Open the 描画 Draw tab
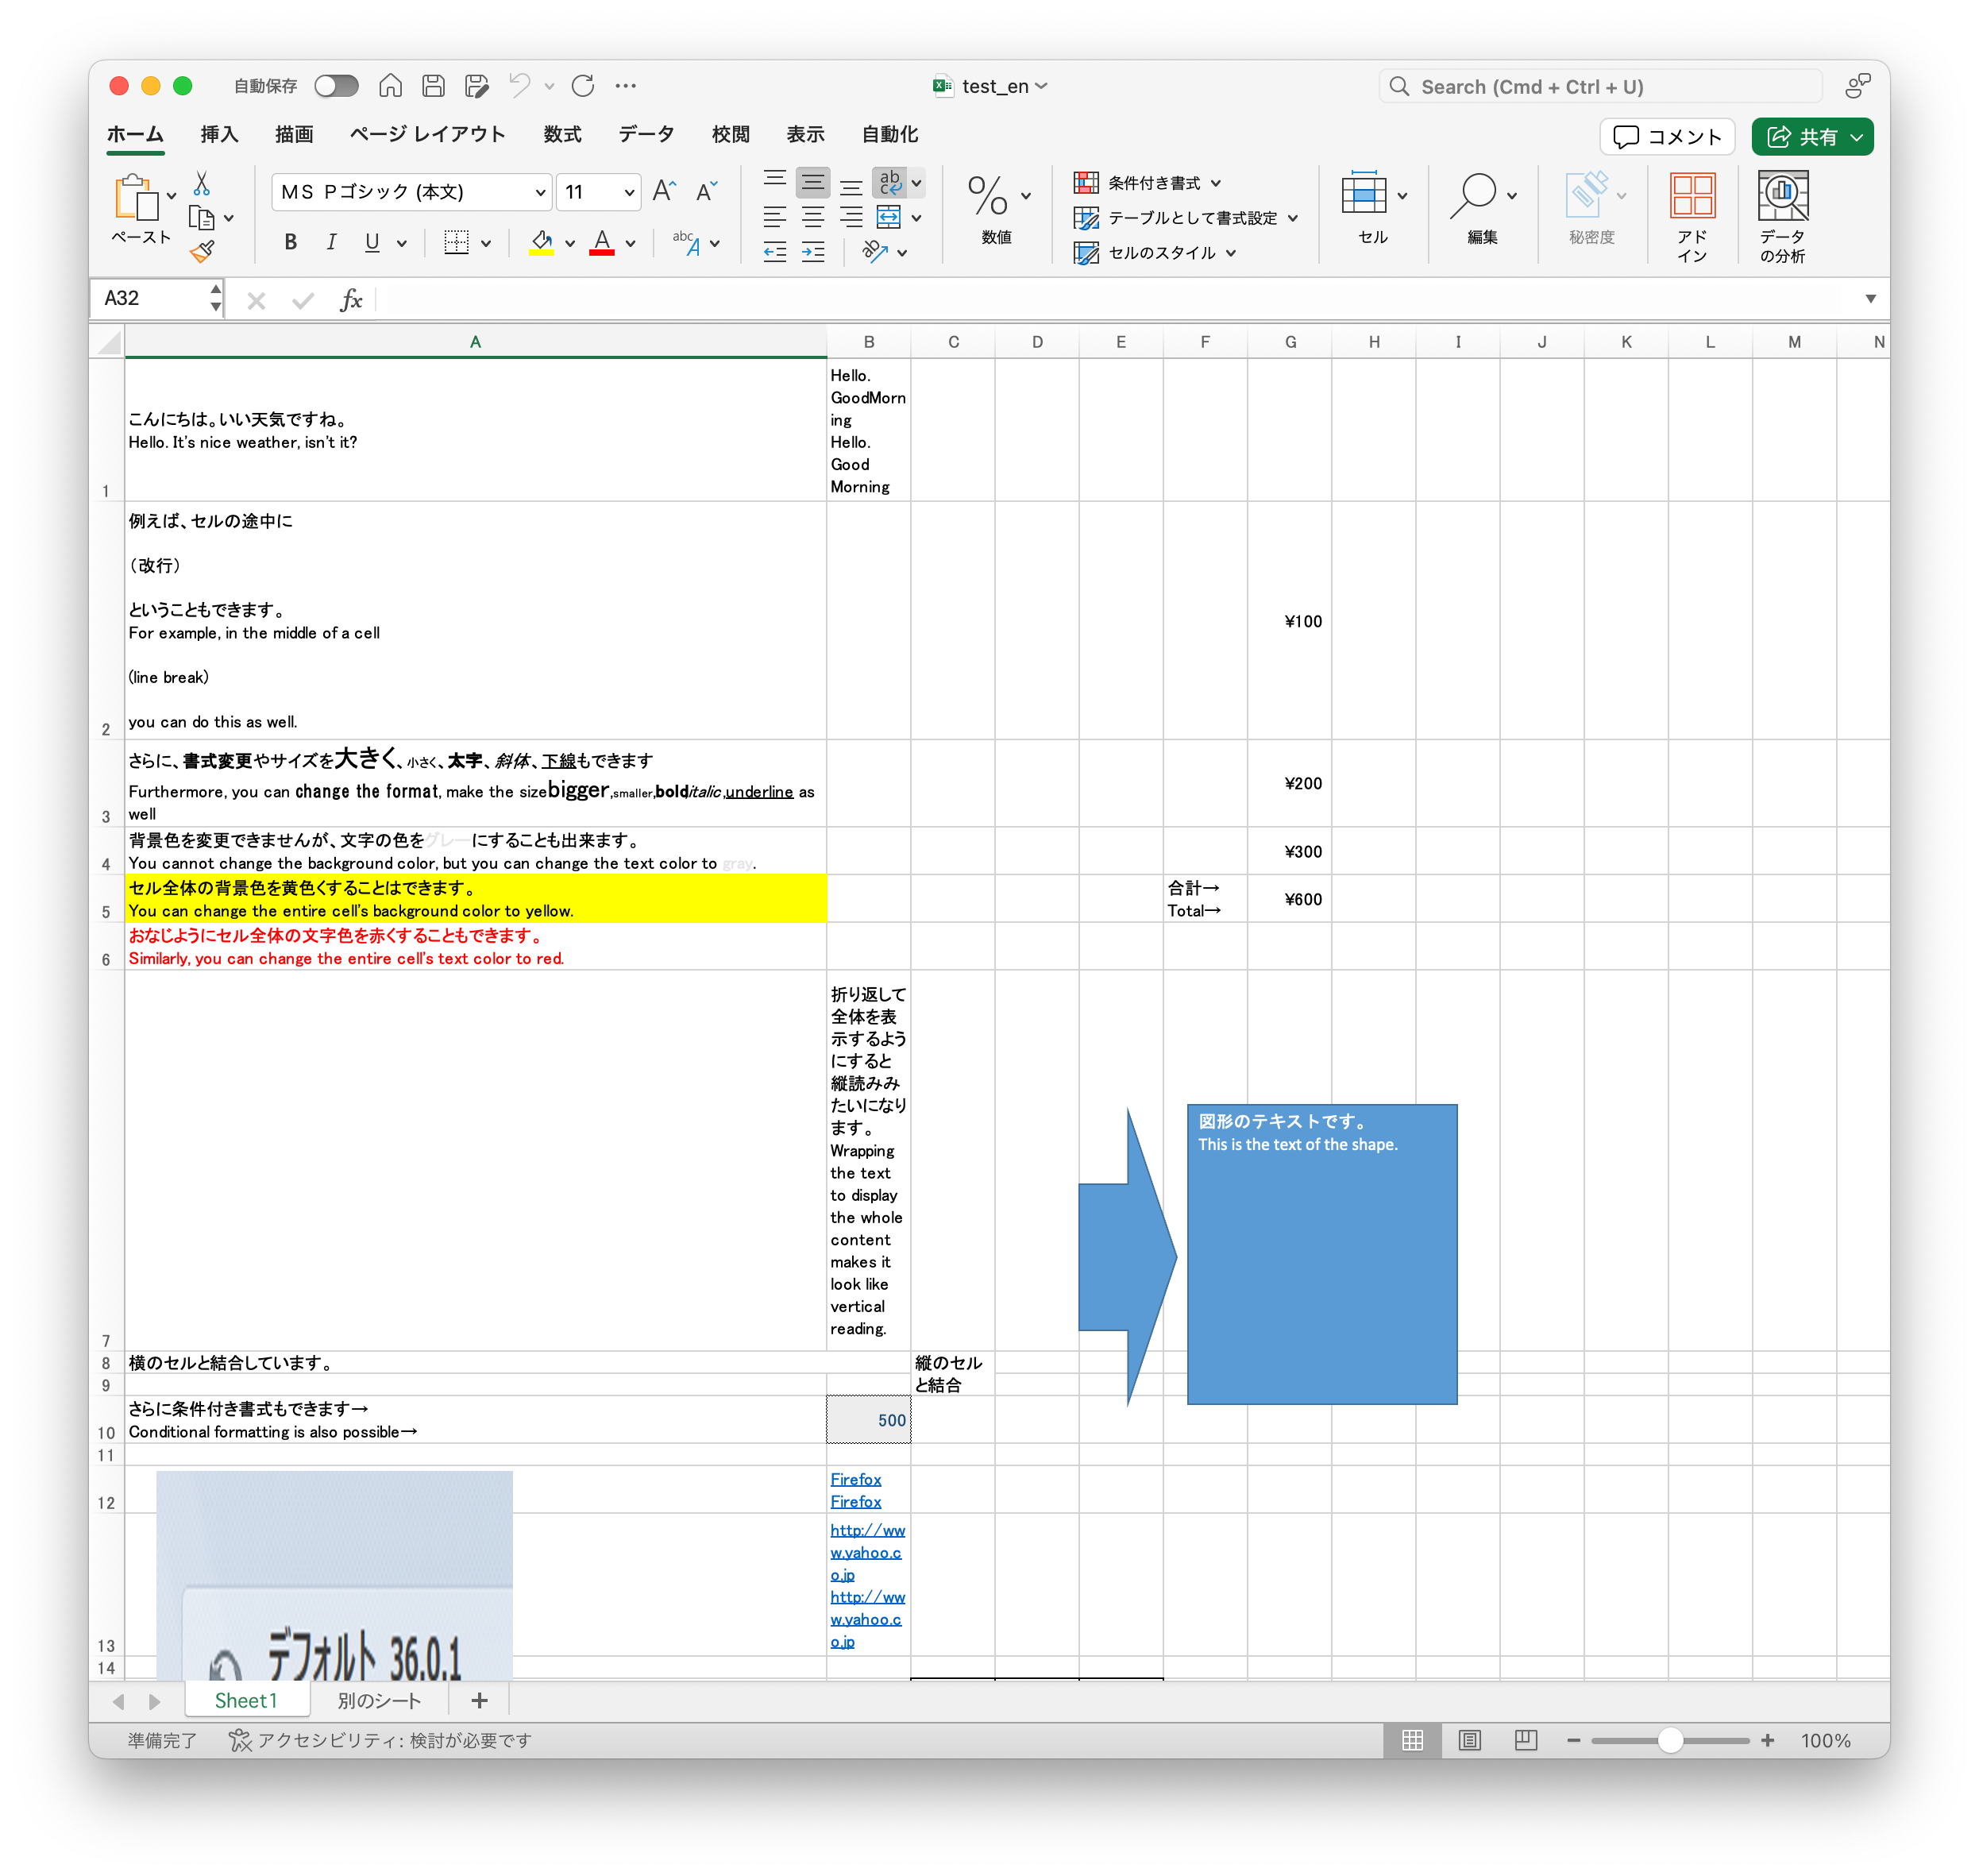1979x1876 pixels. [294, 135]
